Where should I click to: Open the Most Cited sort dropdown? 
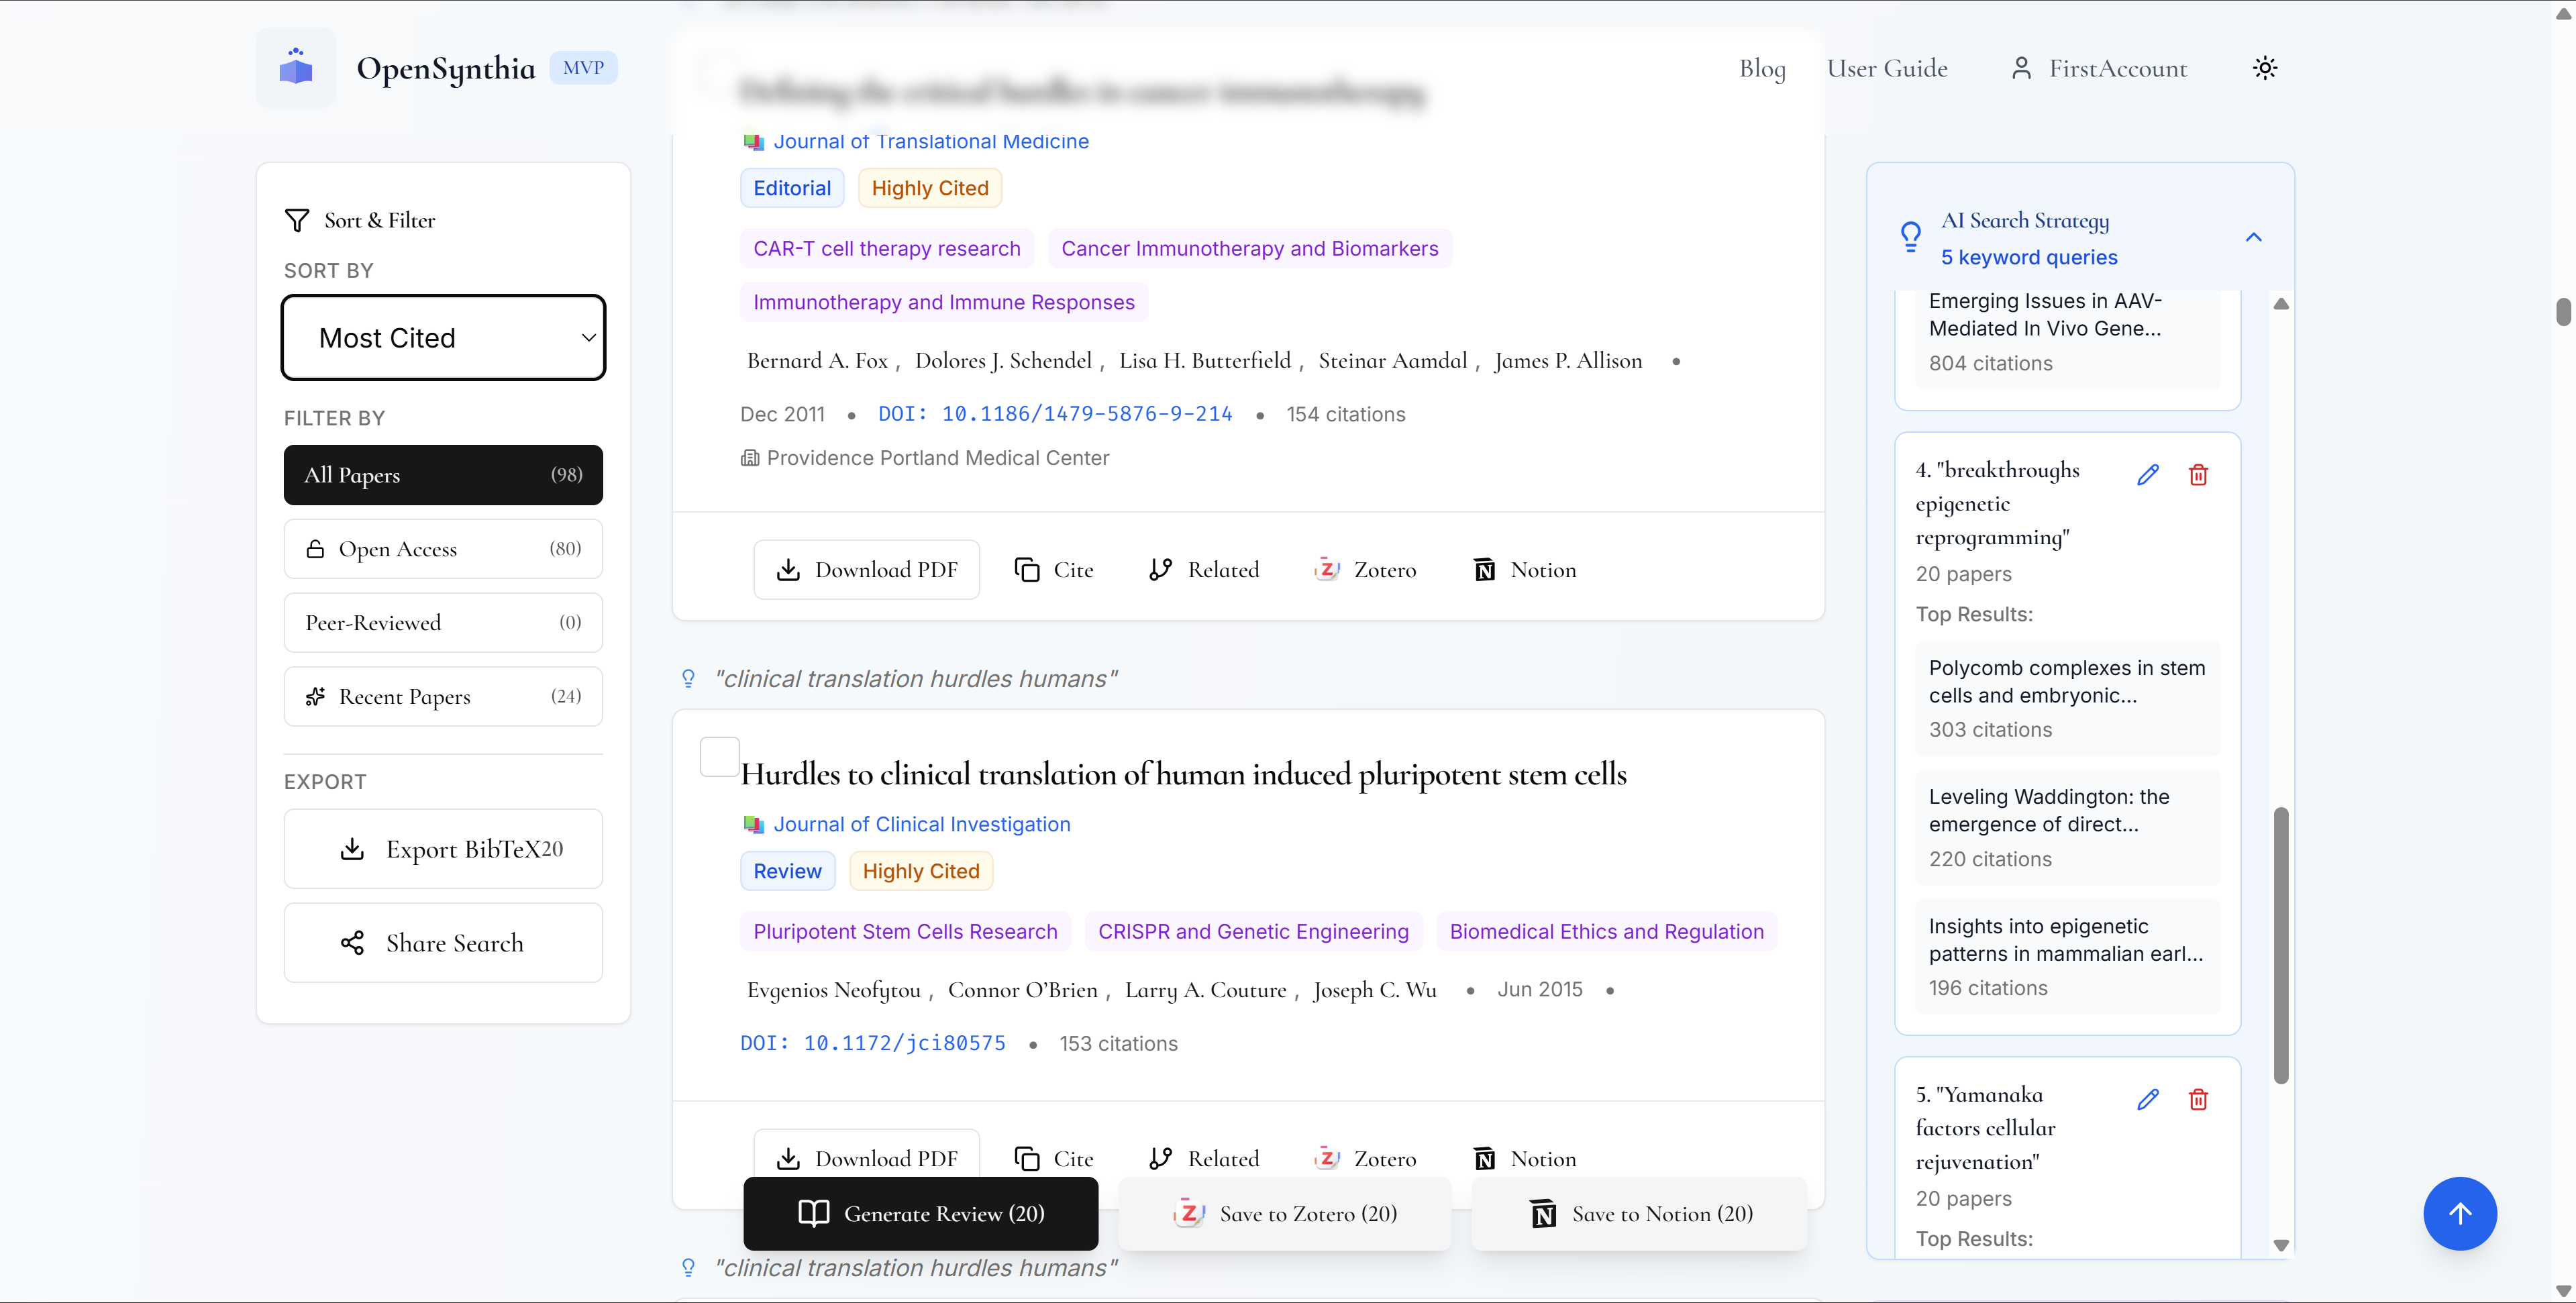pos(443,337)
